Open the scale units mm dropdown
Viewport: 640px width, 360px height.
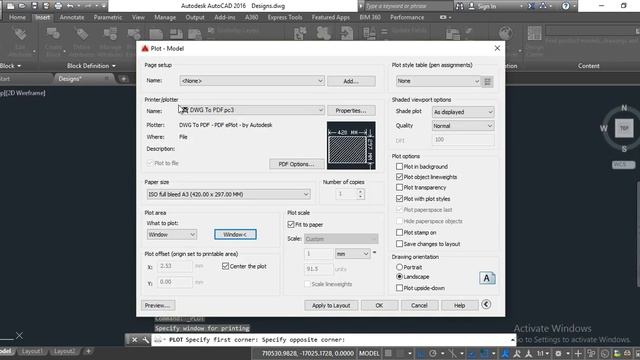pyautogui.click(x=352, y=254)
